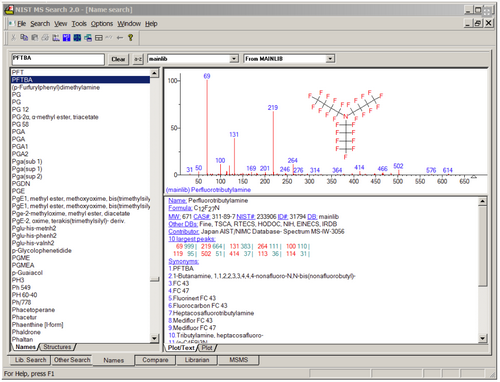Switch to the Other Search tab
The image size is (500, 382).
pos(72,360)
